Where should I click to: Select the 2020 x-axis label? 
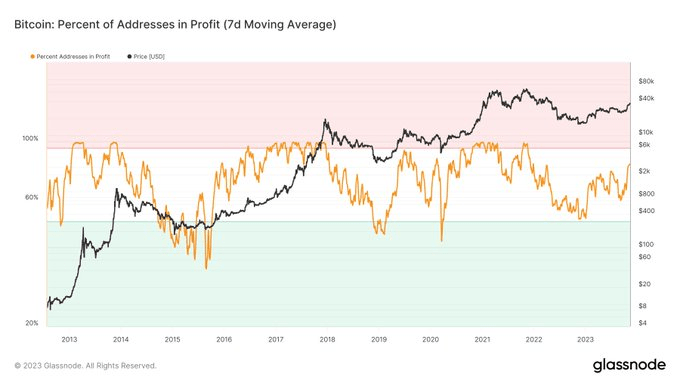431,339
